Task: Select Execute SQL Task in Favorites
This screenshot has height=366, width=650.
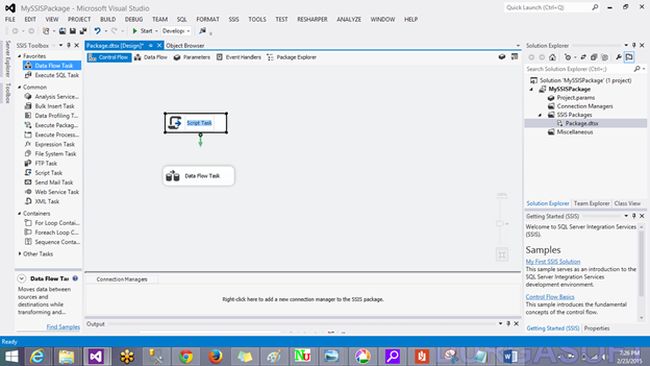Action: (57, 75)
